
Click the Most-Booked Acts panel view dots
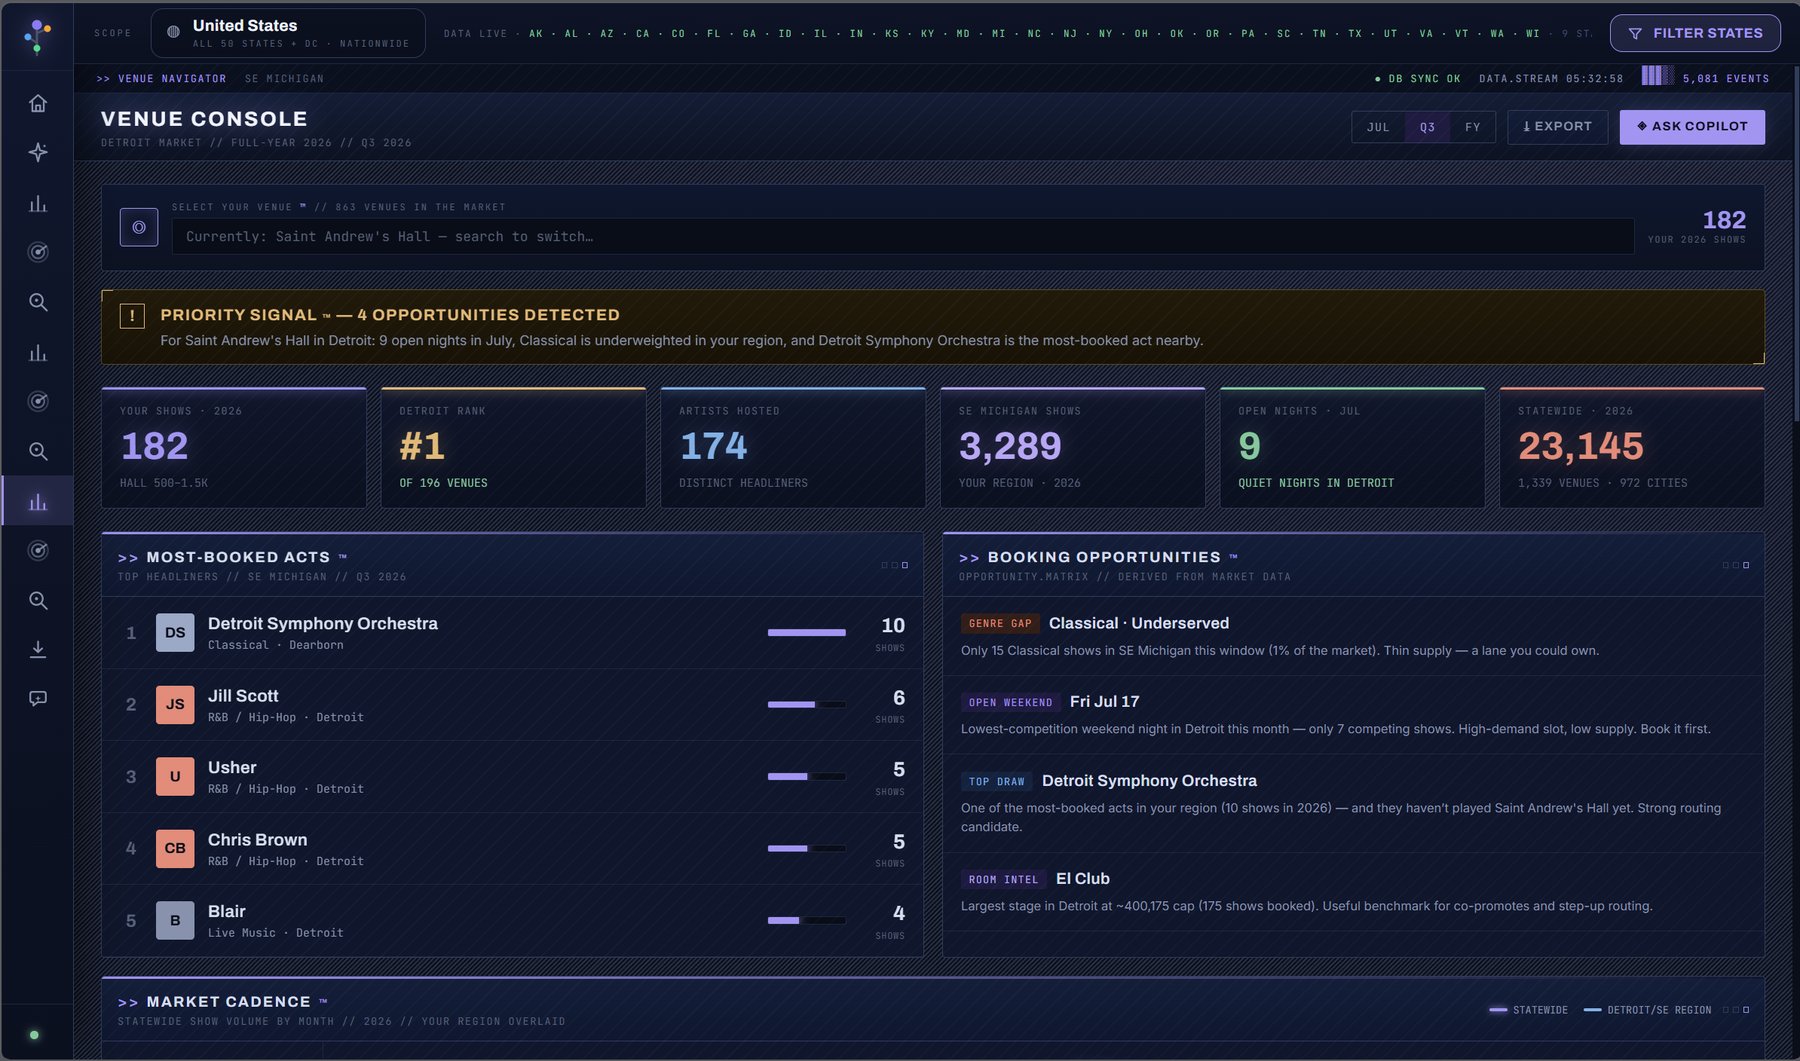tap(895, 565)
